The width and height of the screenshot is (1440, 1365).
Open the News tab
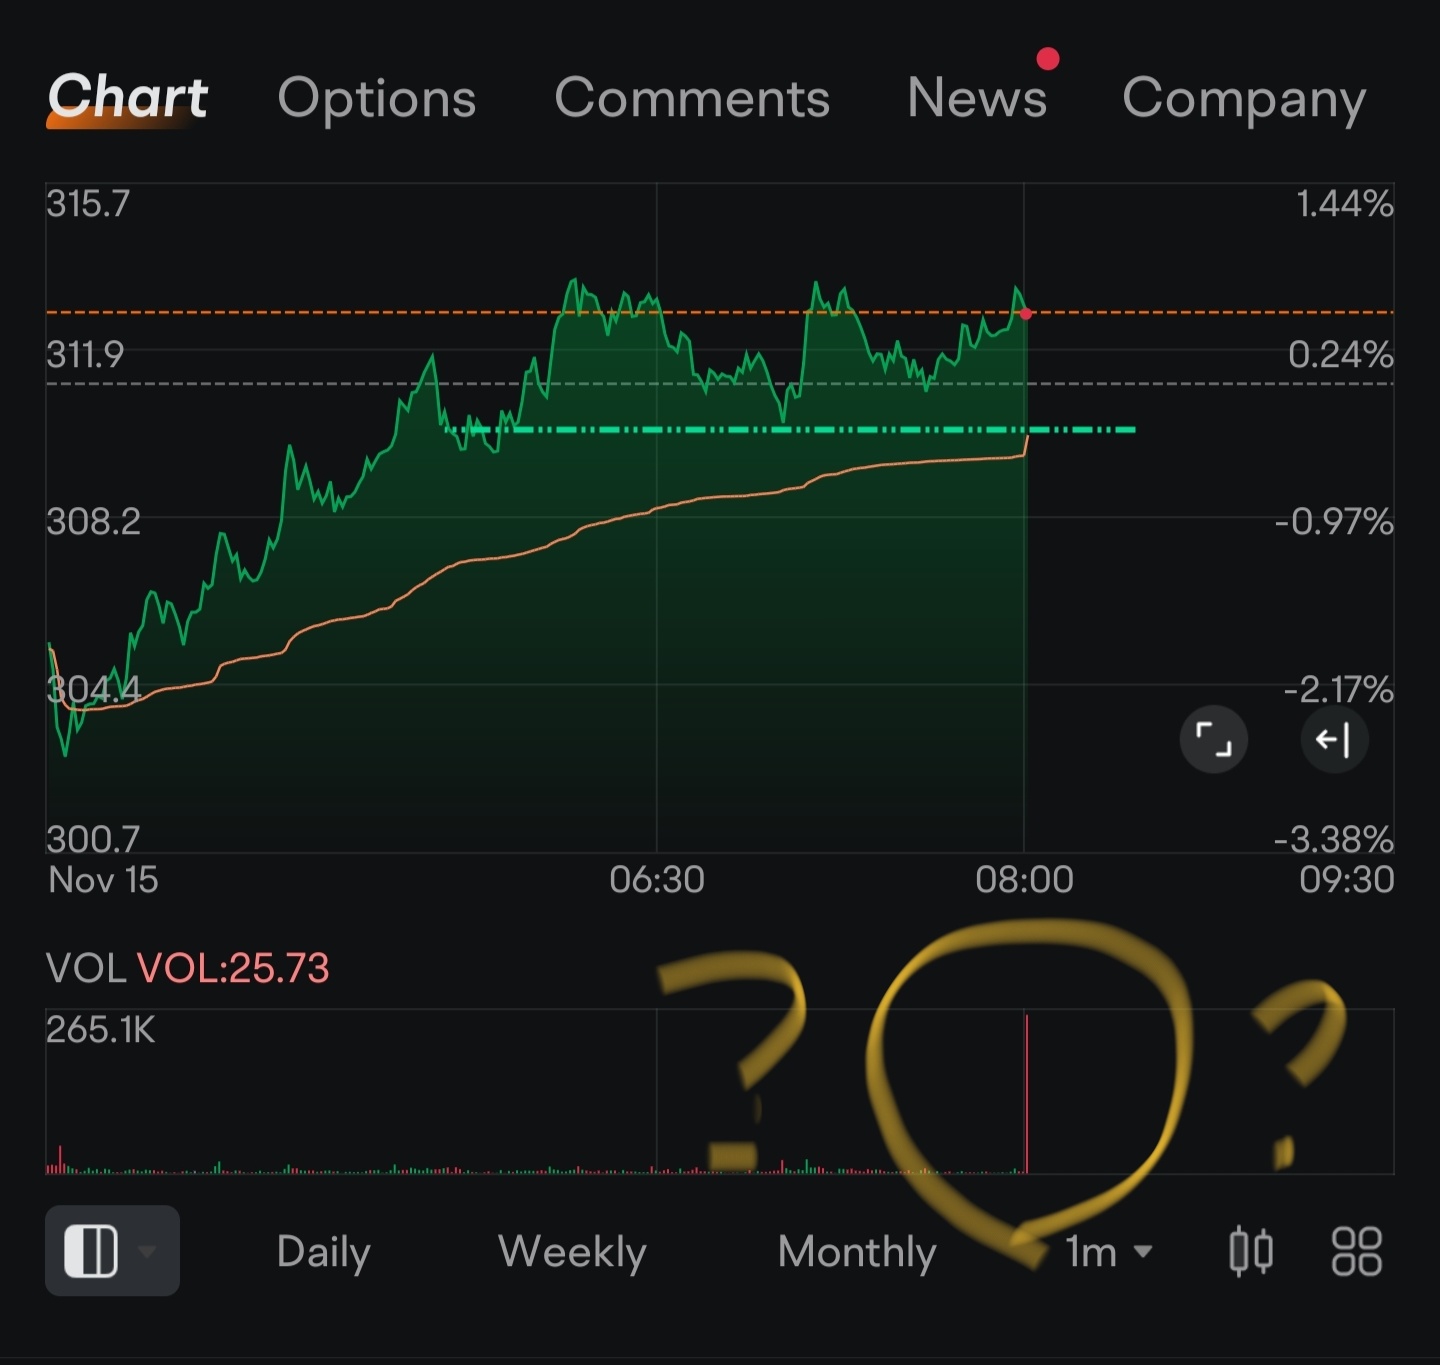coord(977,97)
